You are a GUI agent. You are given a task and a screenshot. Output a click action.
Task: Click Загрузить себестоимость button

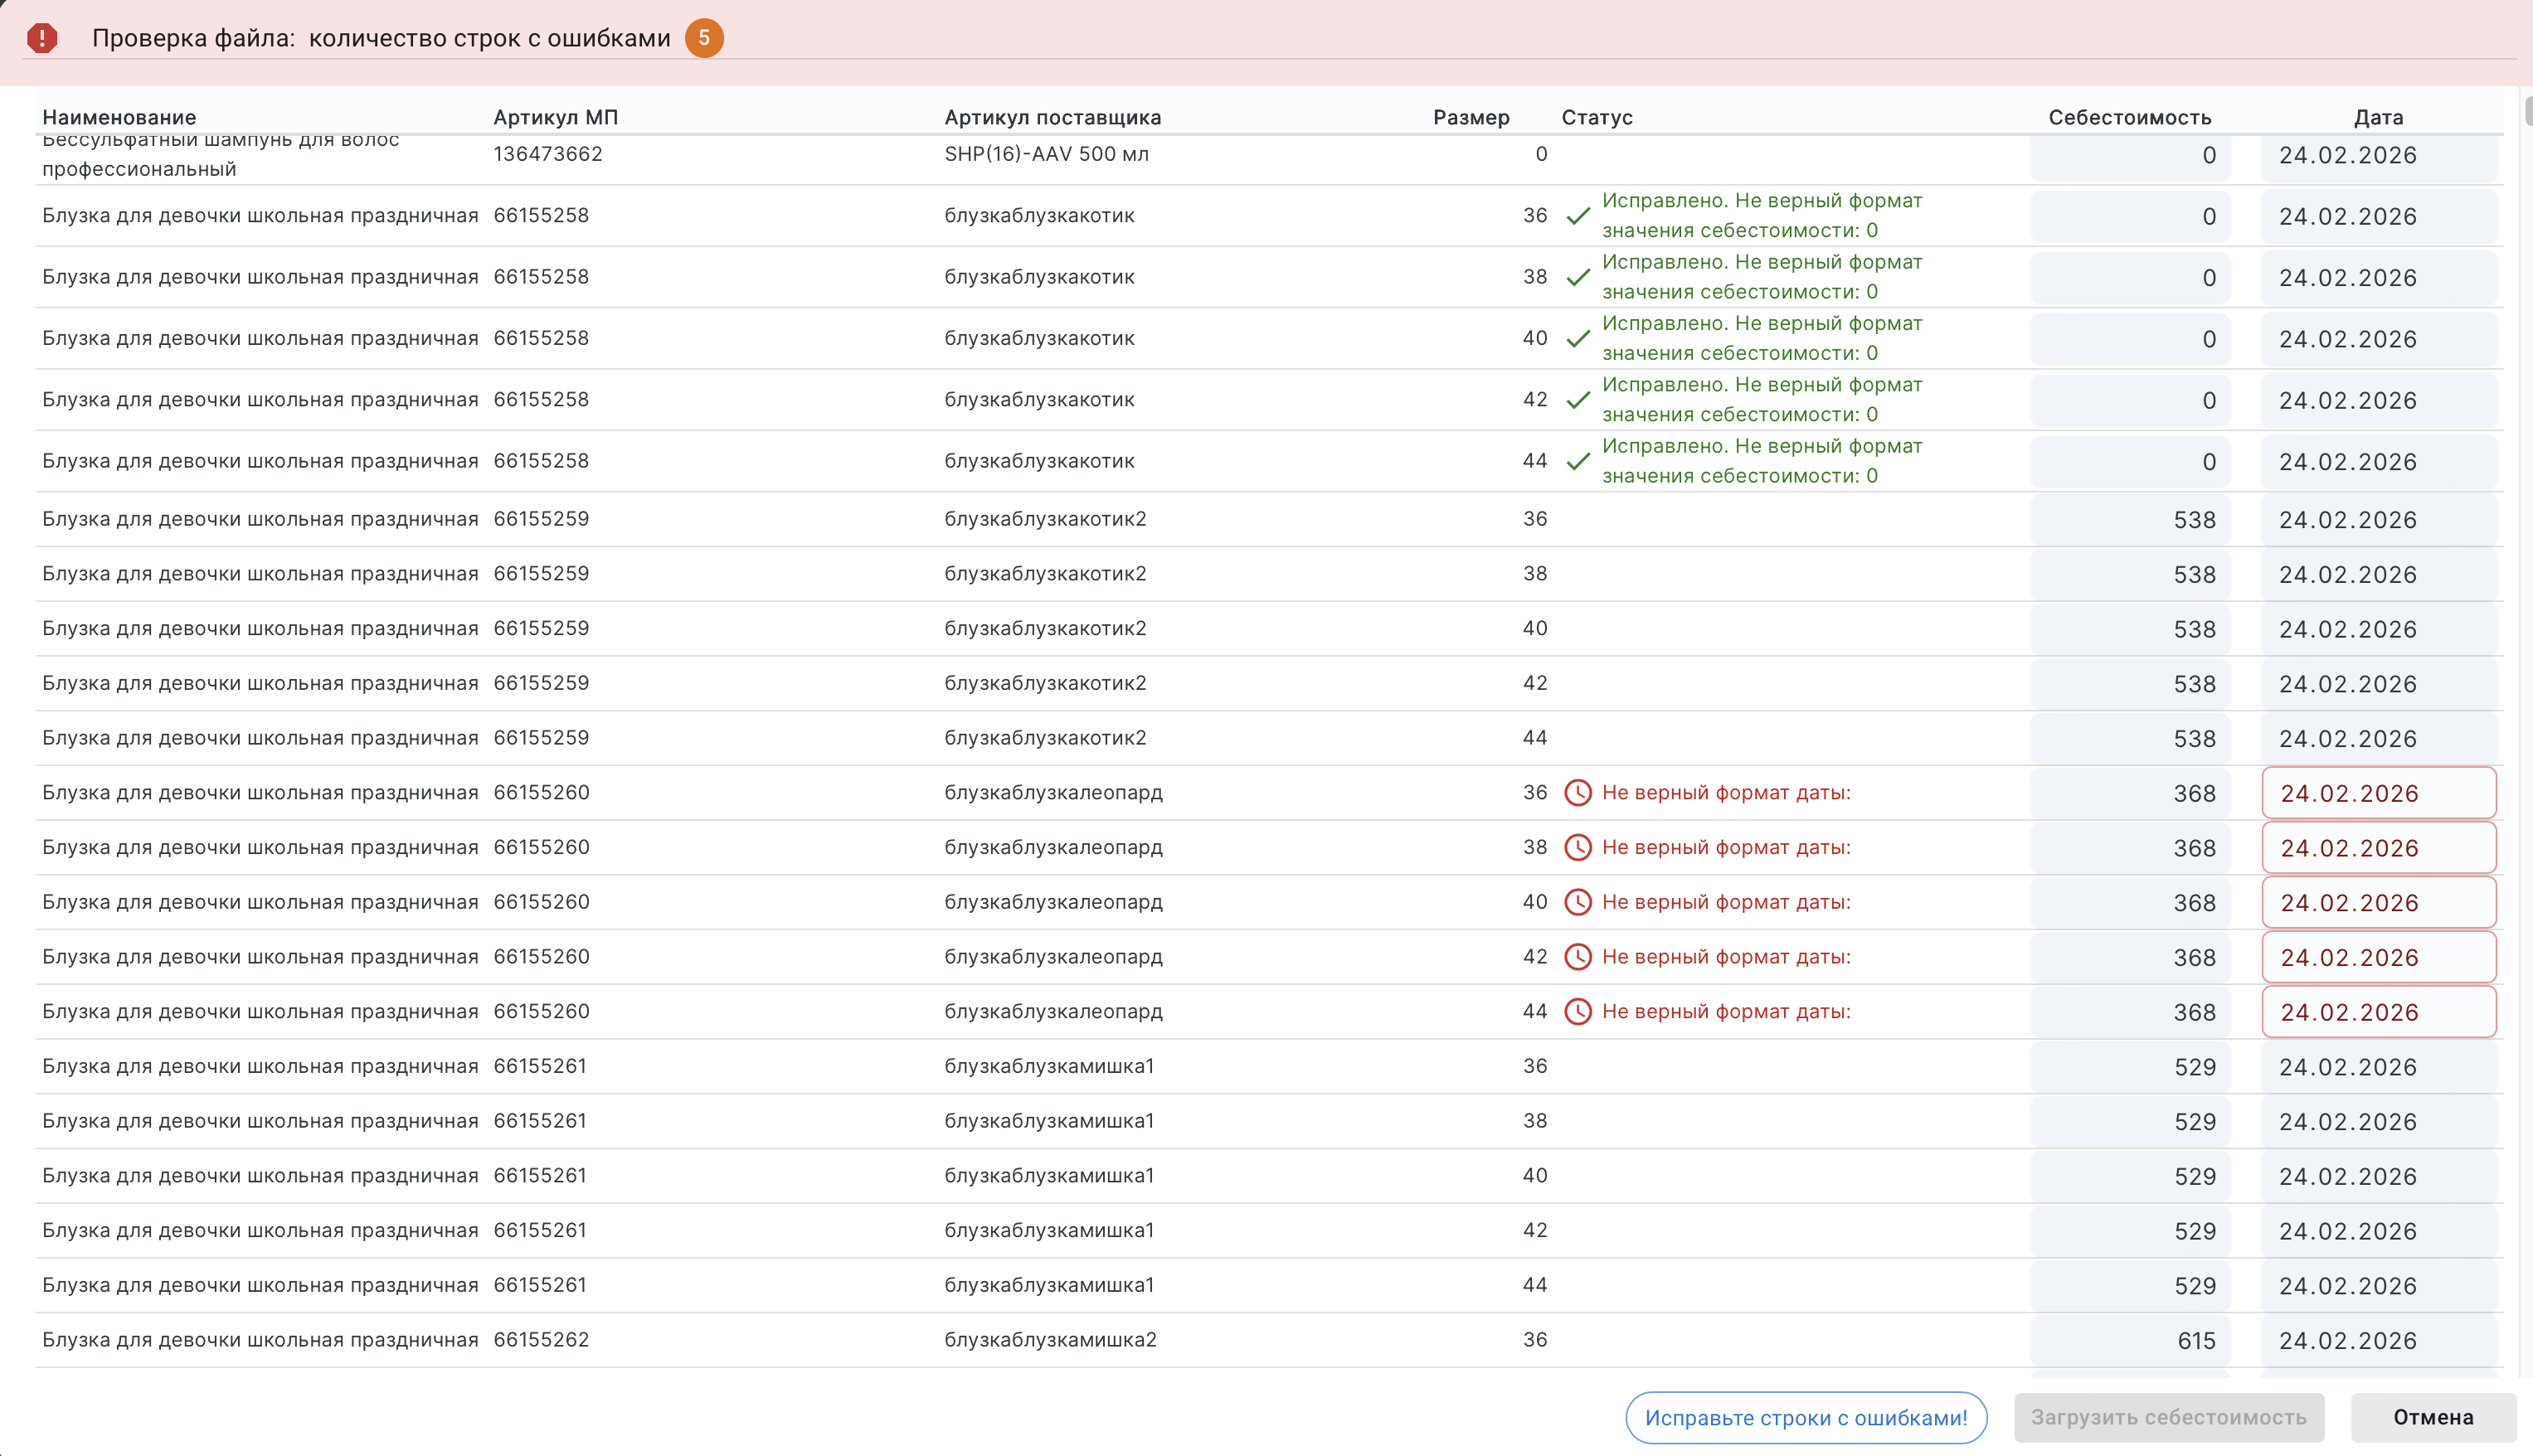click(2168, 1417)
